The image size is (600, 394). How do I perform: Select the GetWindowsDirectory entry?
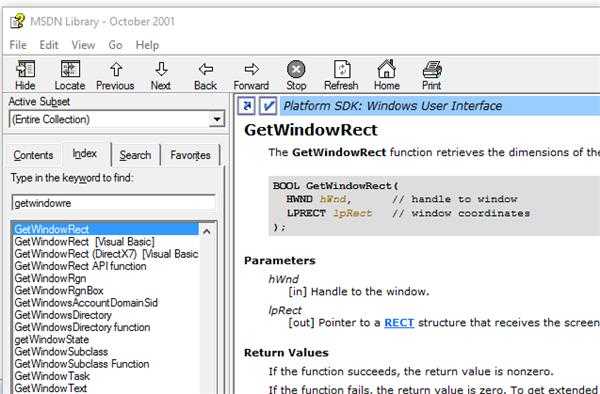pos(63,315)
